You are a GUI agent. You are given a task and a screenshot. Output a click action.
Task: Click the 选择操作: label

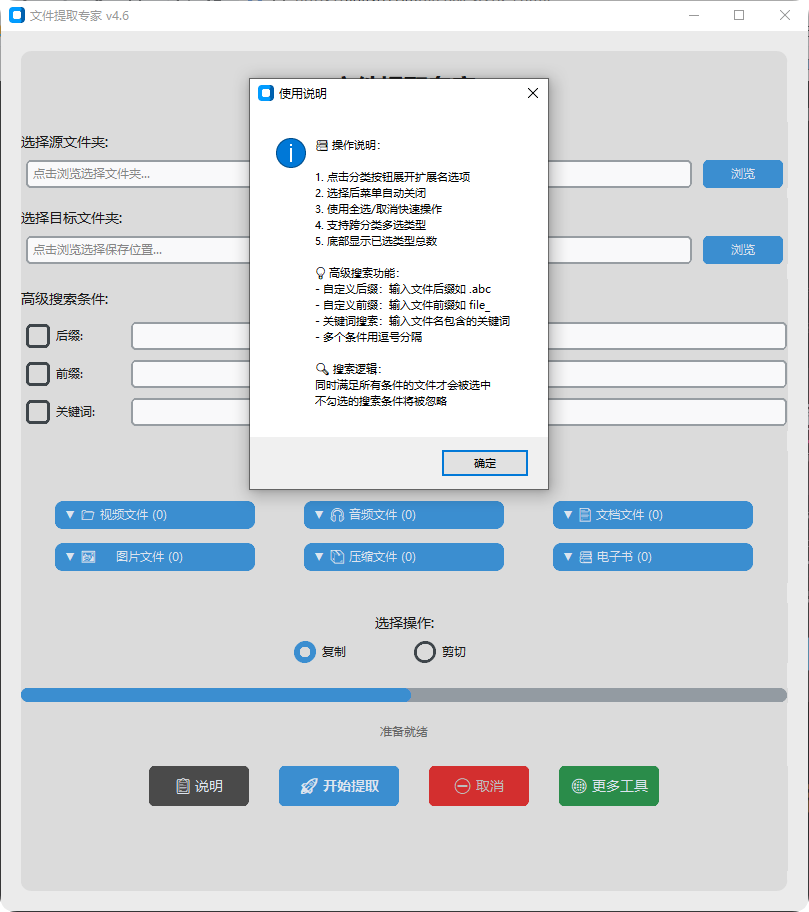(404, 624)
